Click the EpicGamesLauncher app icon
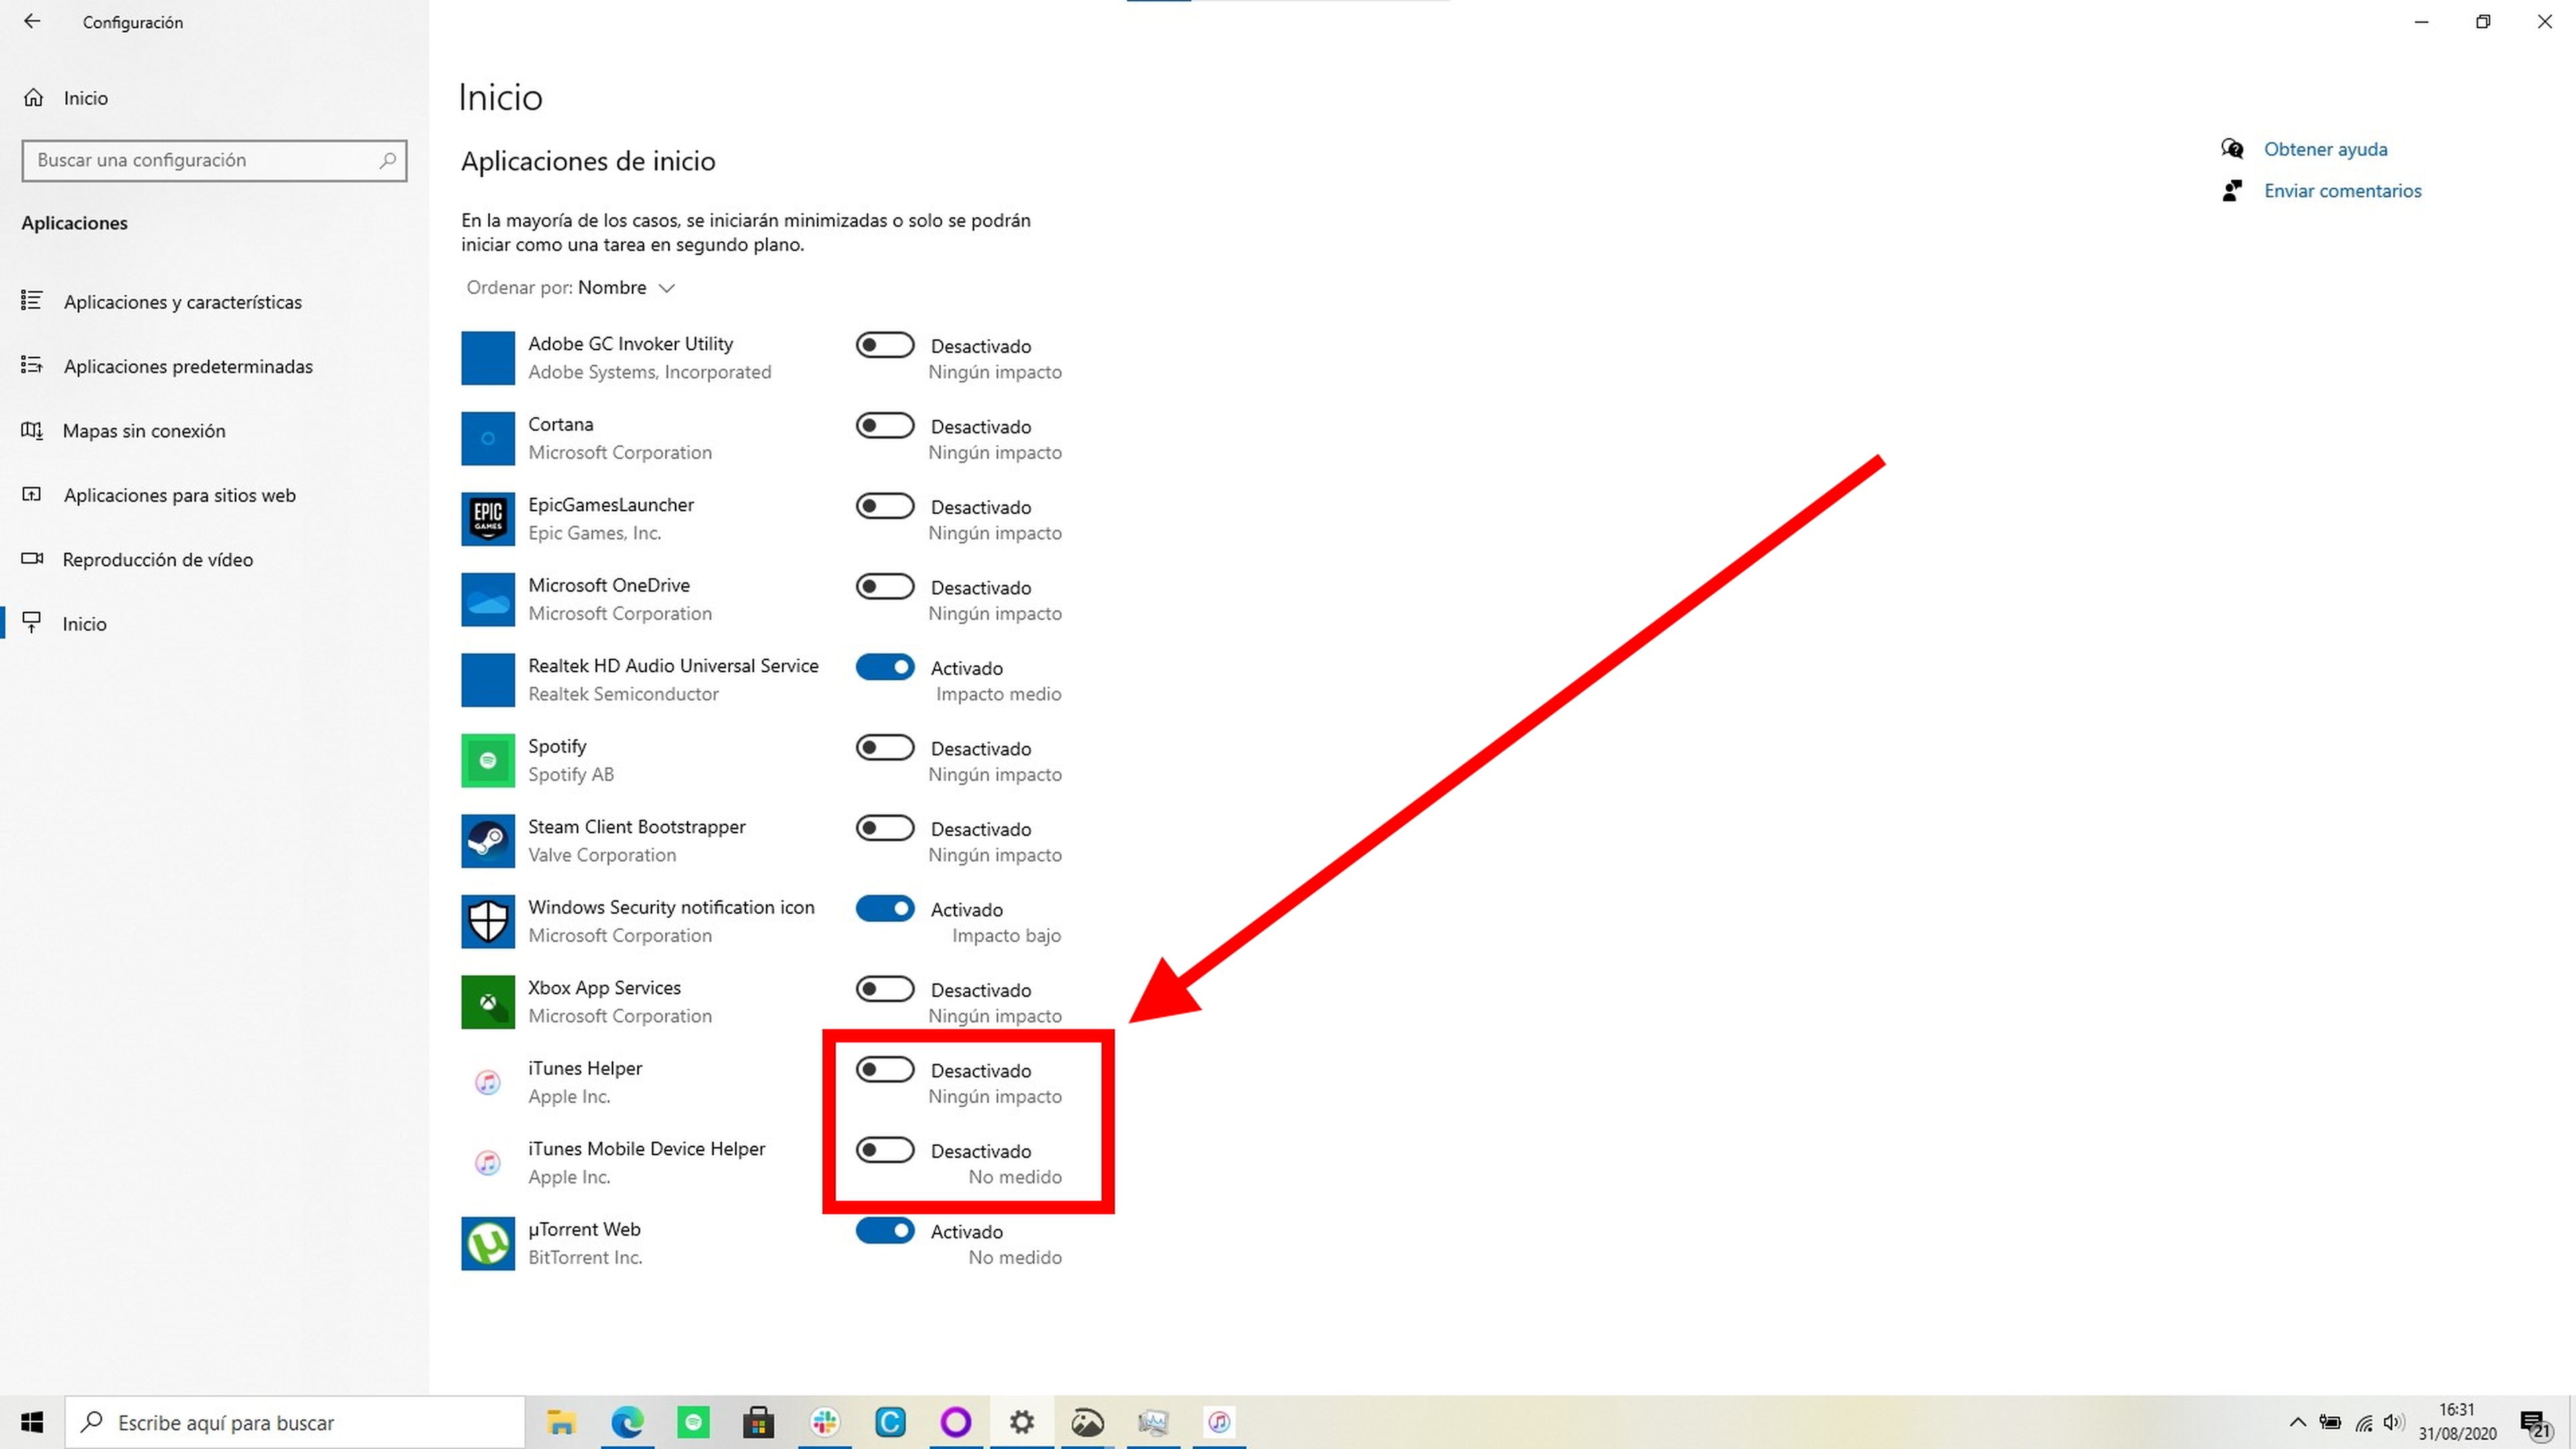This screenshot has width=2576, height=1449. [x=487, y=519]
